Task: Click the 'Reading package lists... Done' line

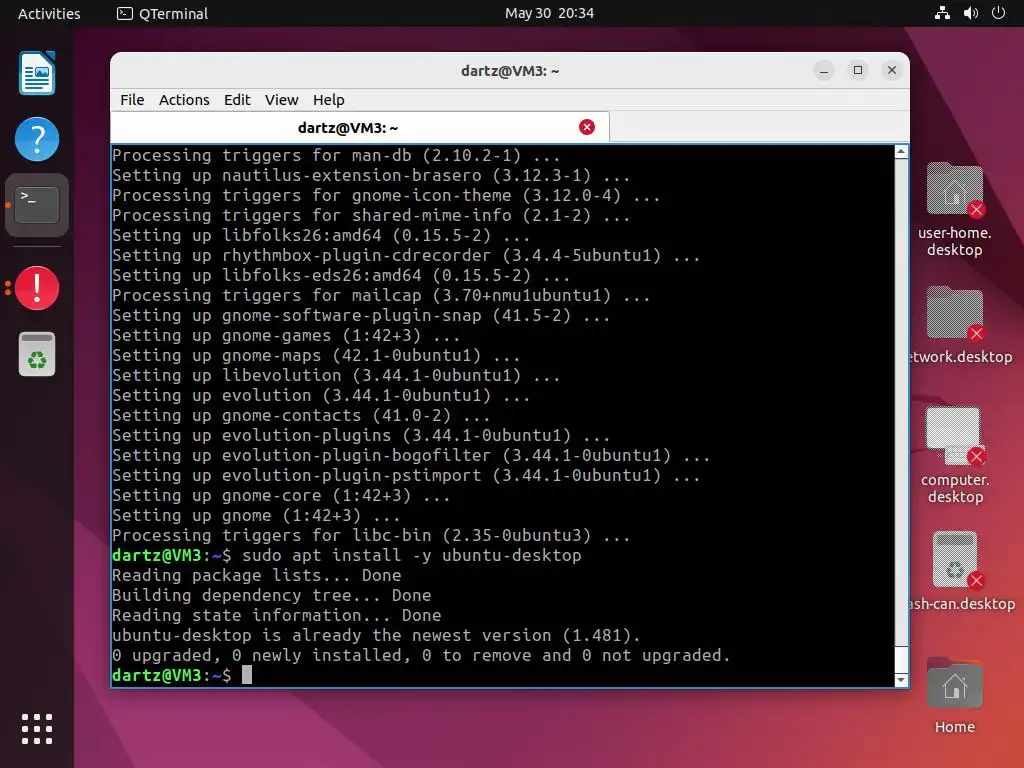Action: pyautogui.click(x=257, y=575)
